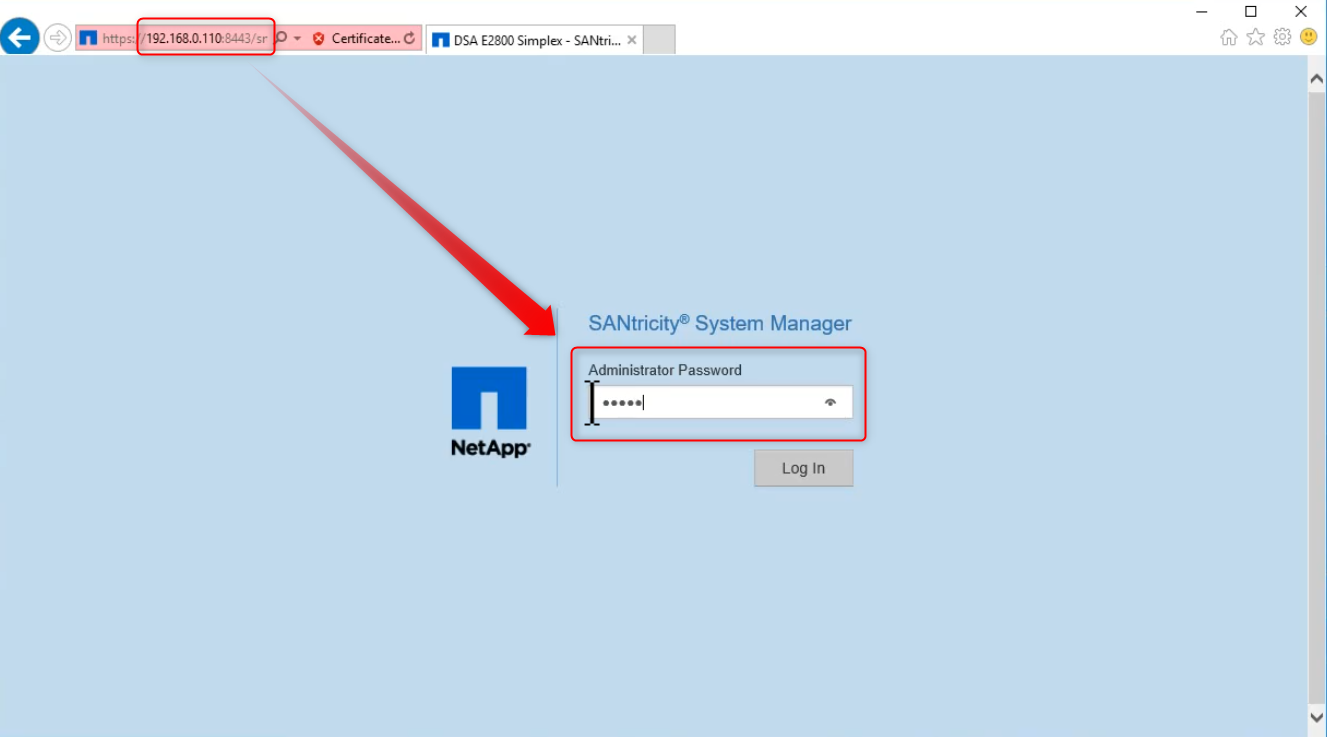Select the DSA E2800 Simplex browser tab

[x=534, y=40]
